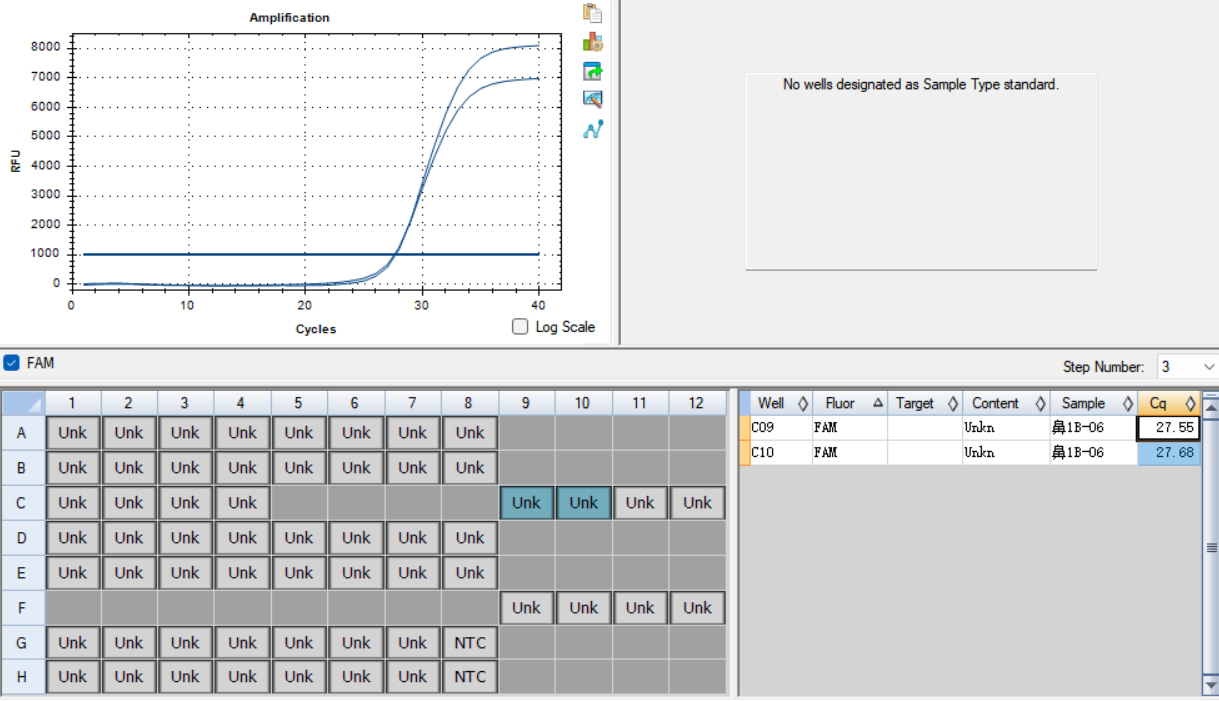
Task: Select well F12 Unk
Action: click(x=697, y=608)
